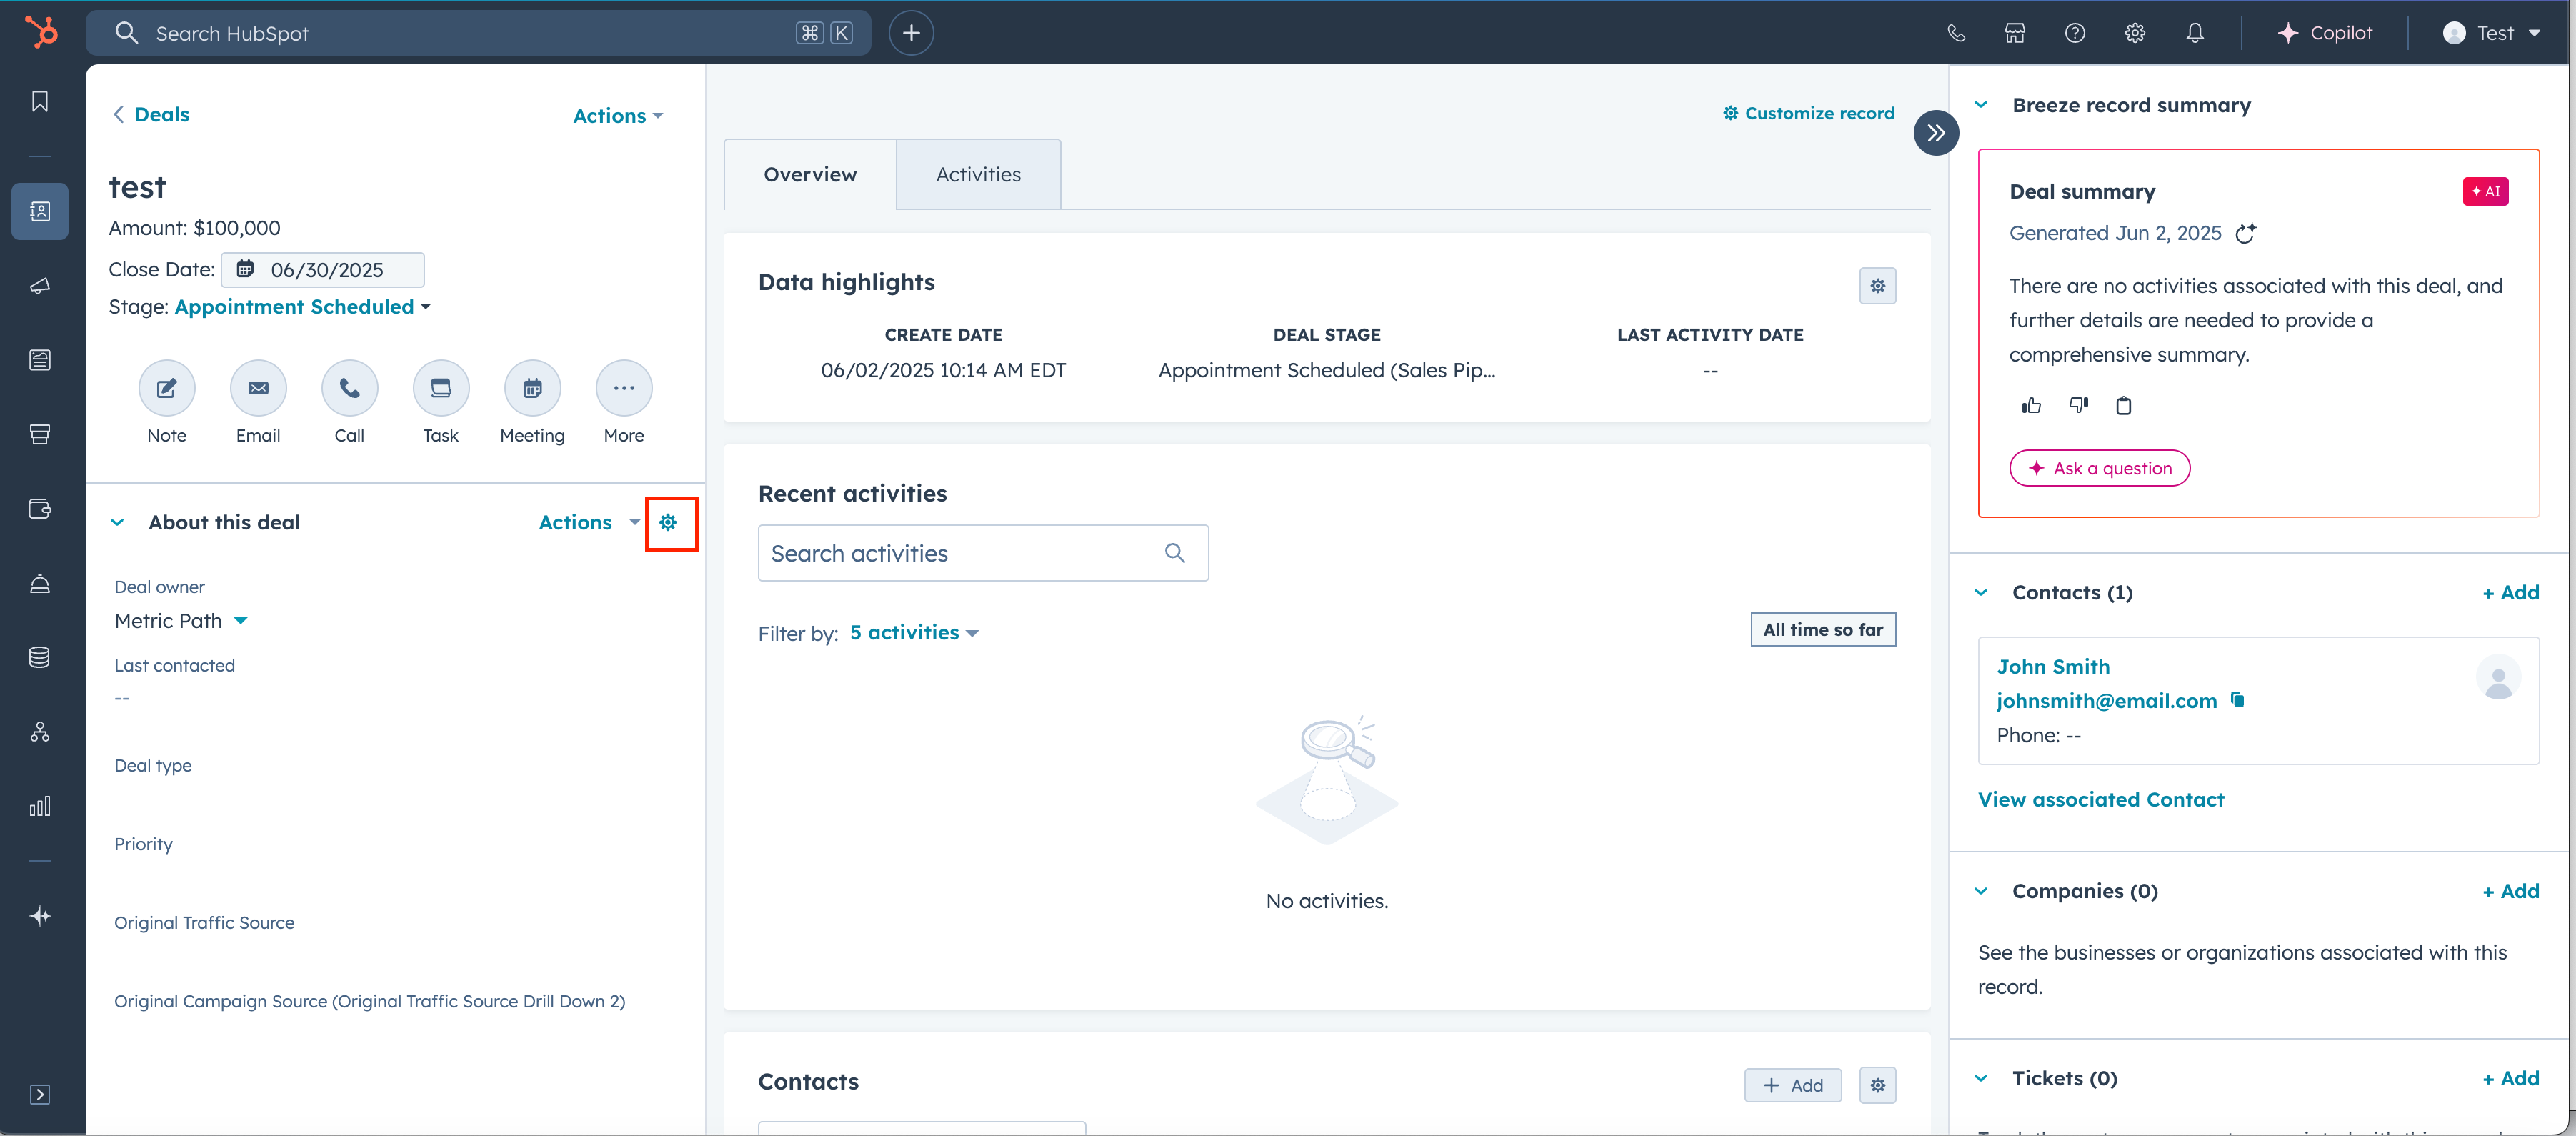Open About this deal Actions dropdown
The image size is (2576, 1136).
tap(589, 522)
